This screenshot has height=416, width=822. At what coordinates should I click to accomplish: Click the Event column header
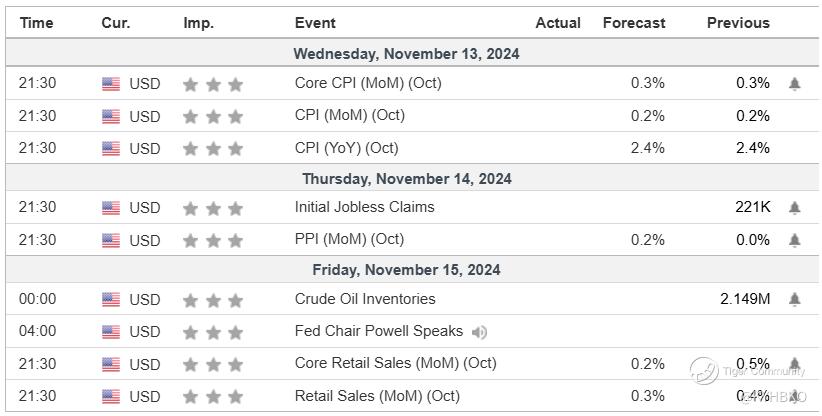click(x=316, y=23)
